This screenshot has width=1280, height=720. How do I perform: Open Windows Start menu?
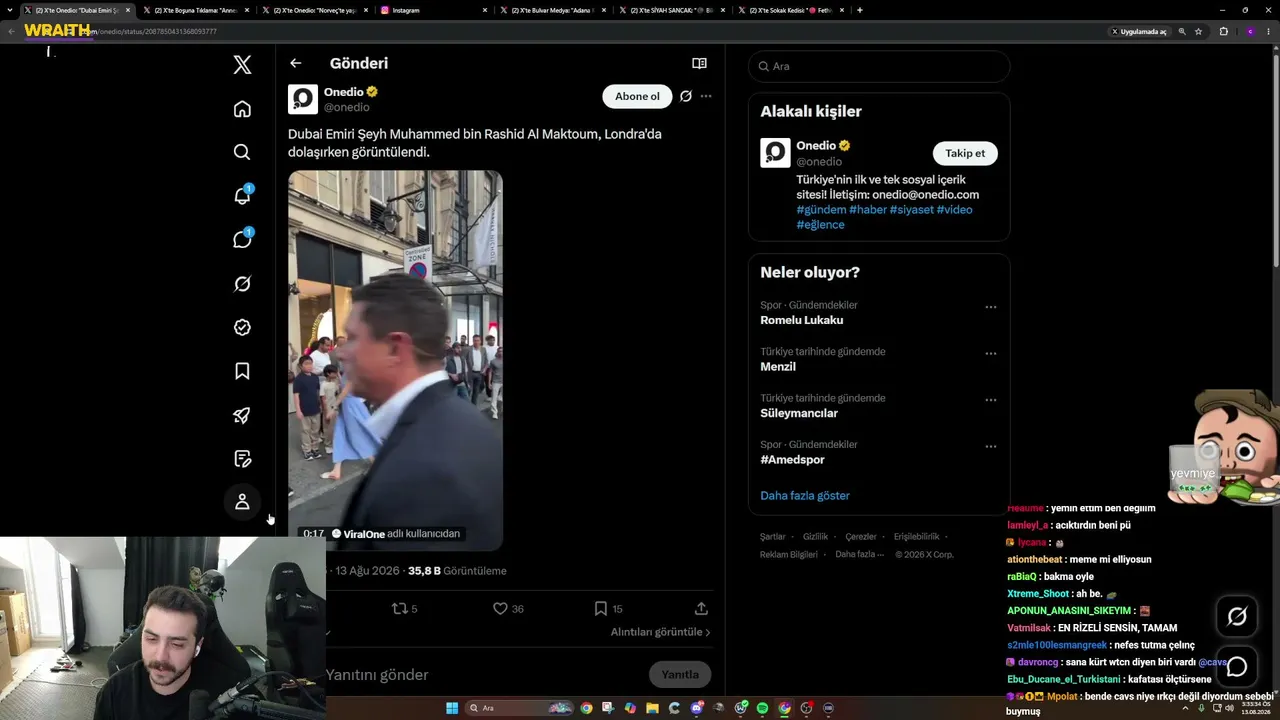[x=452, y=708]
